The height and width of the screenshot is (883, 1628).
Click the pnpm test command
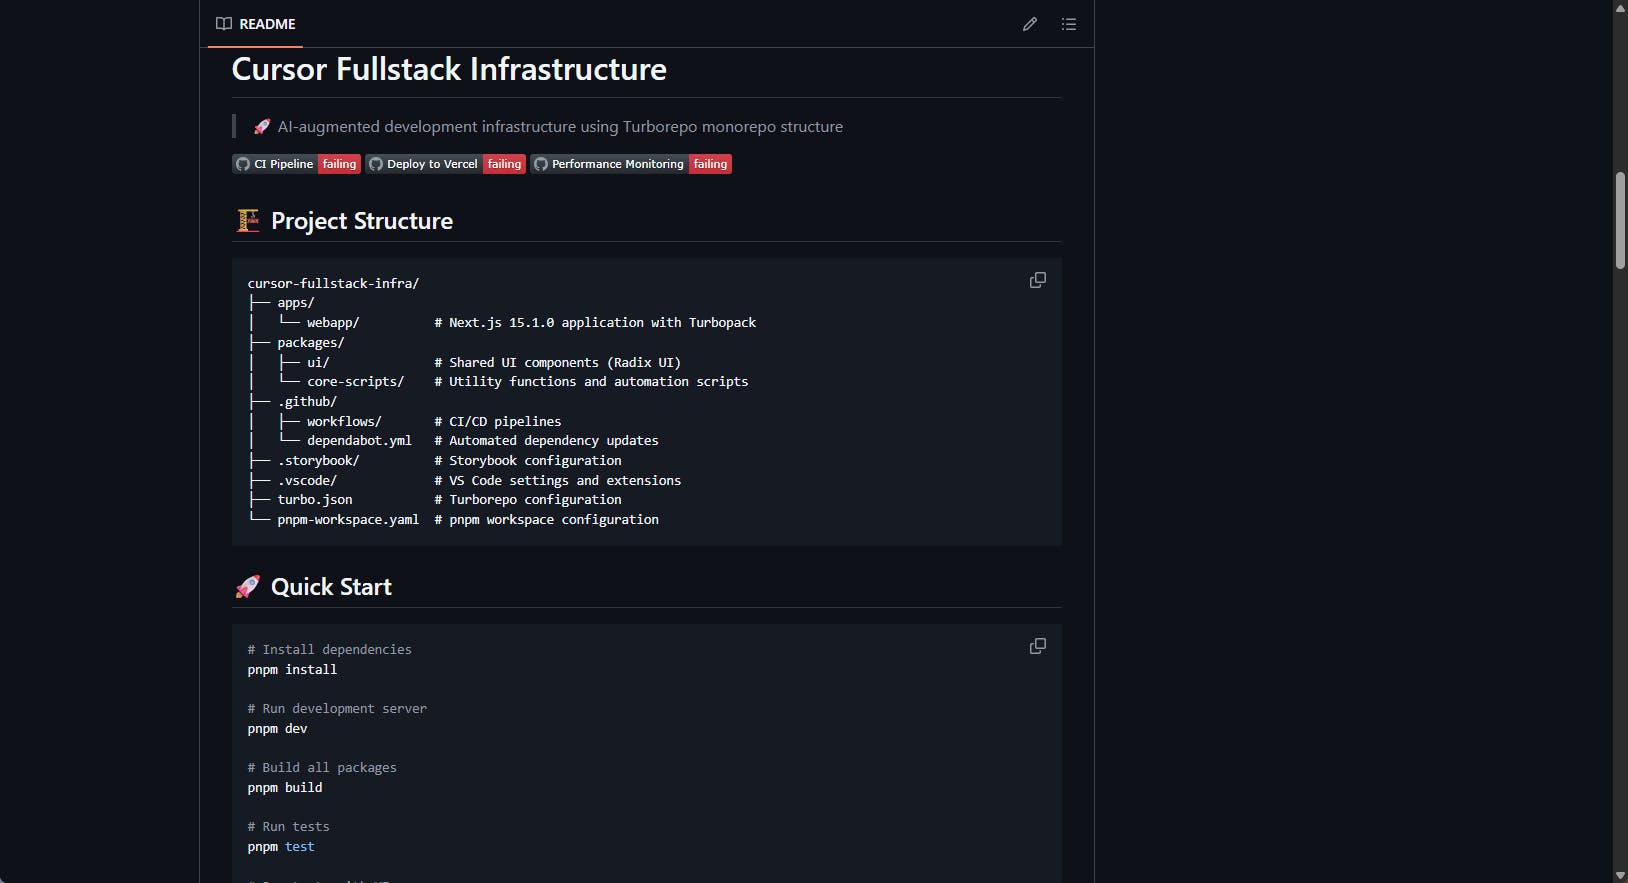tap(281, 847)
